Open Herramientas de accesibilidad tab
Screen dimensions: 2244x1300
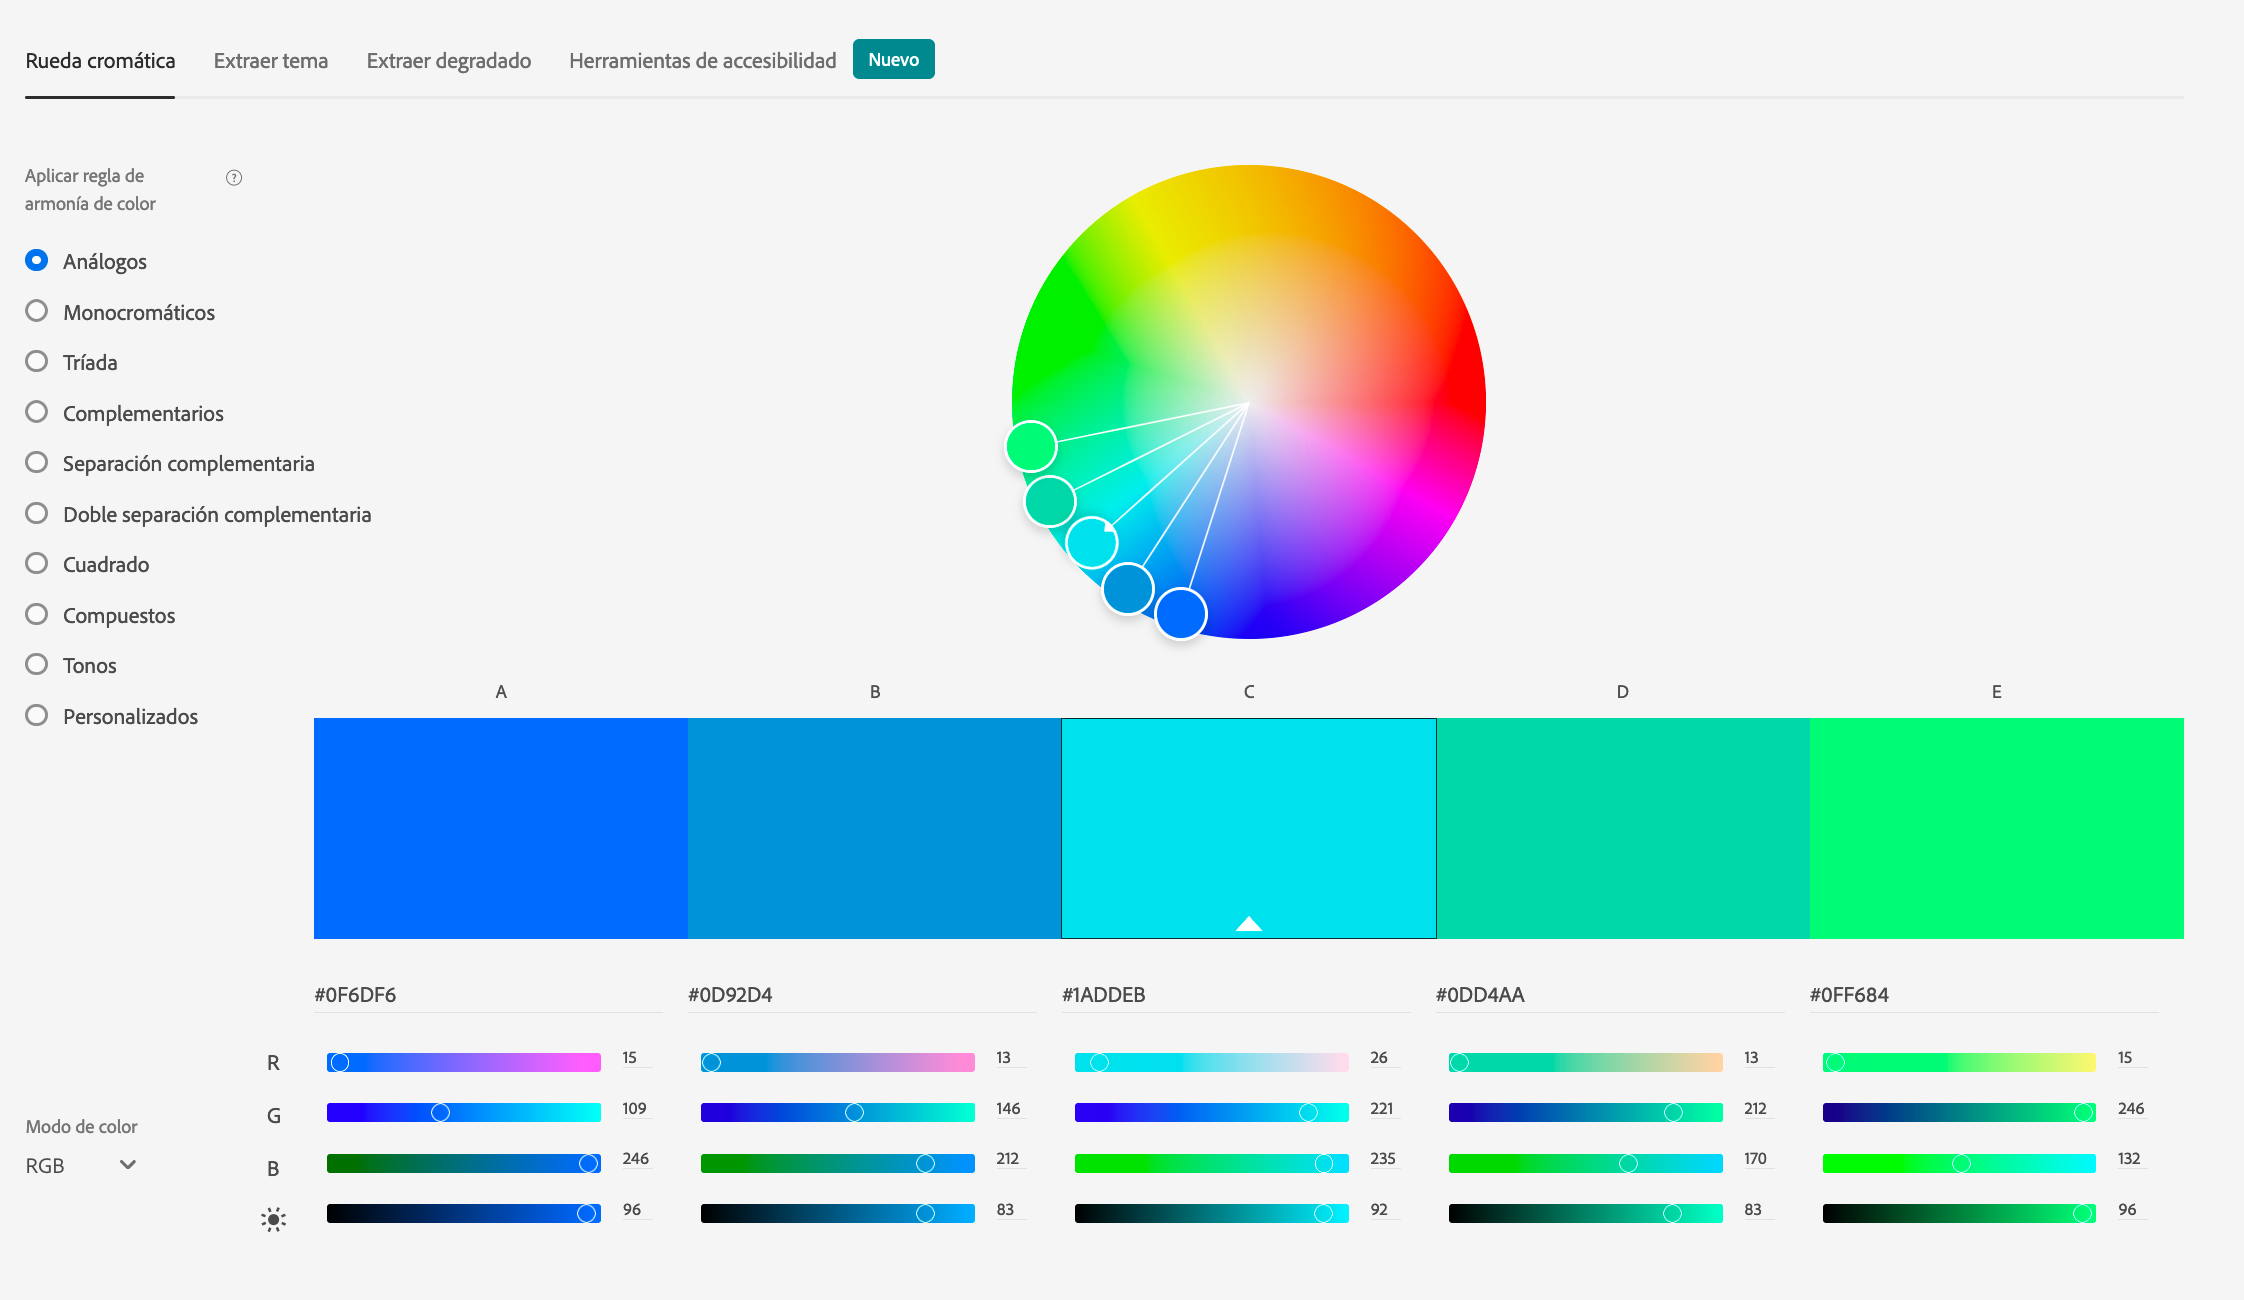(x=702, y=61)
